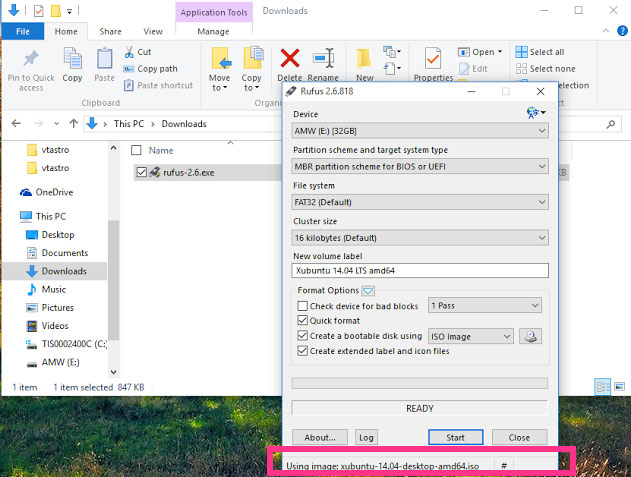Click the About... button in Rufus
631x477 pixels.
pyautogui.click(x=320, y=437)
